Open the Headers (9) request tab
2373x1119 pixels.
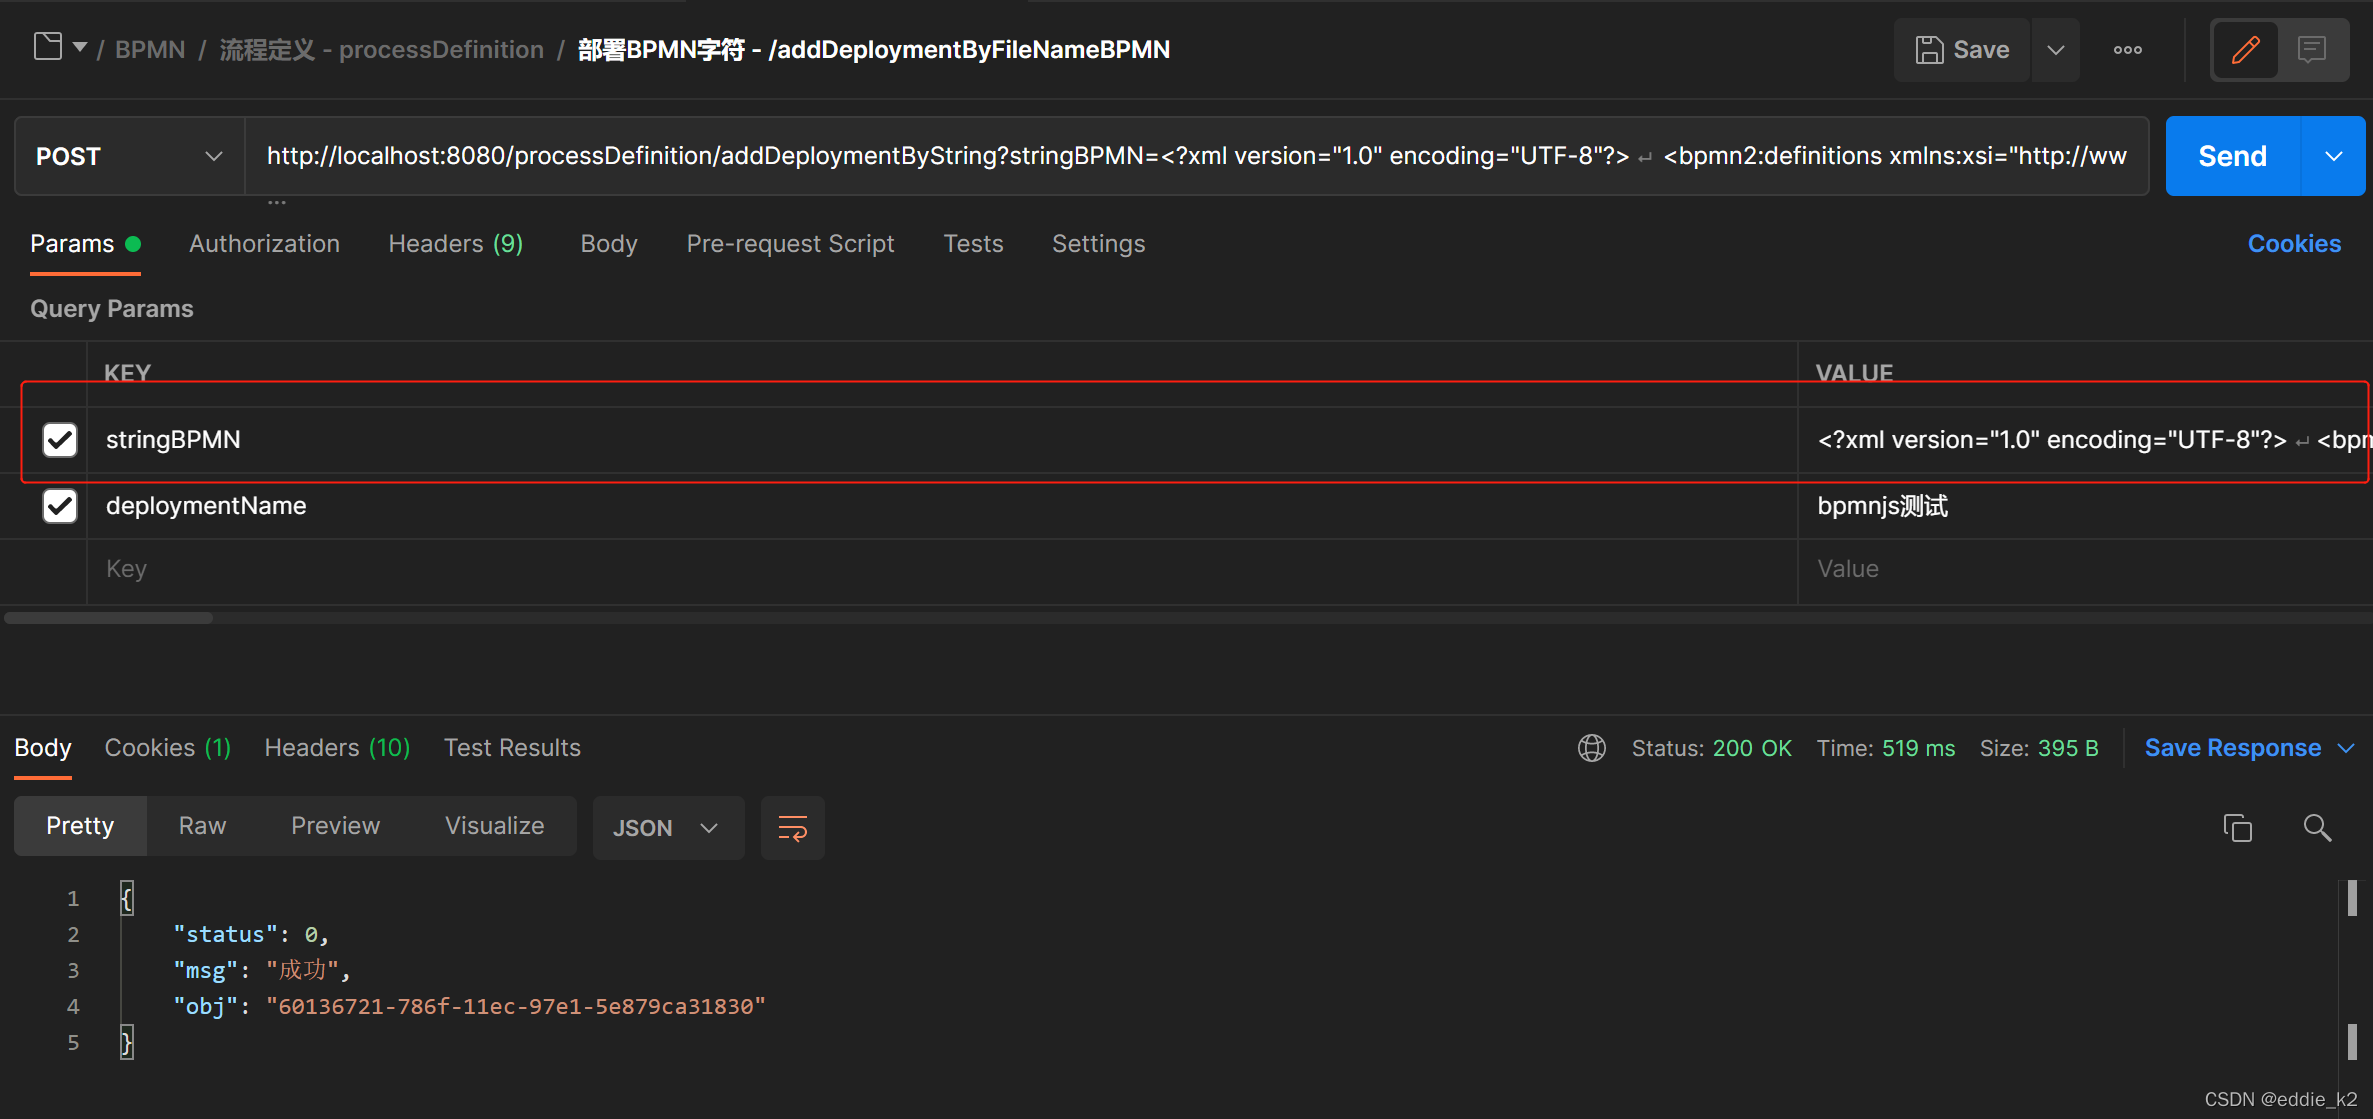tap(456, 244)
